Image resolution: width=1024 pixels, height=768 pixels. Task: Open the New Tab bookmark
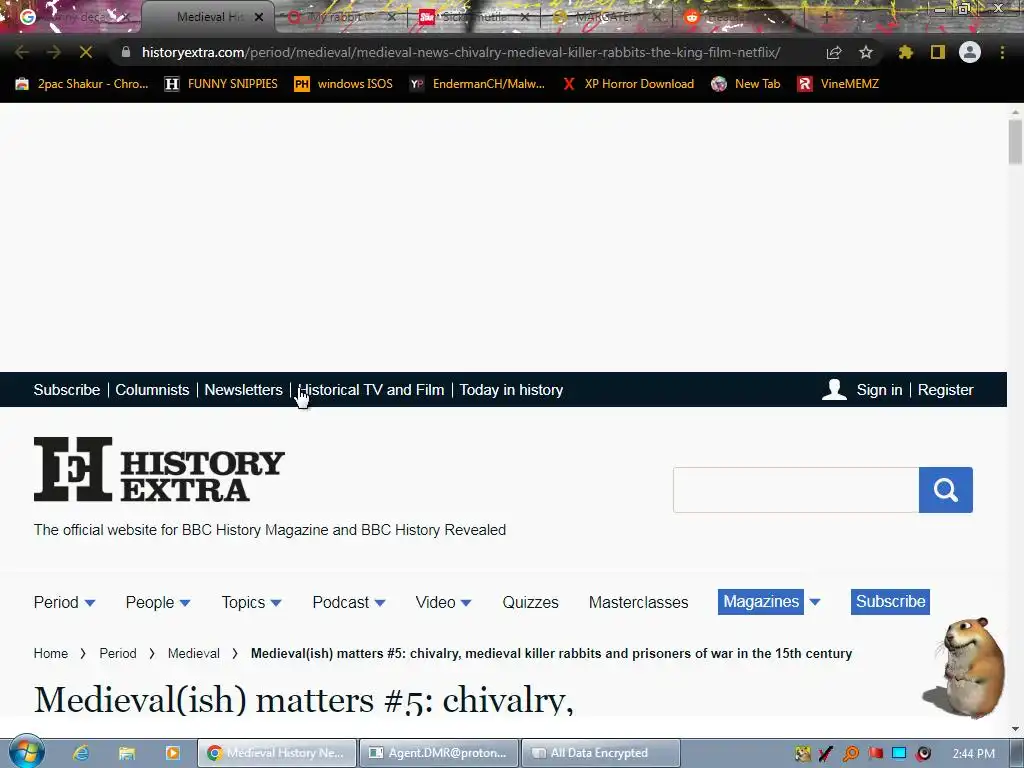click(x=746, y=84)
